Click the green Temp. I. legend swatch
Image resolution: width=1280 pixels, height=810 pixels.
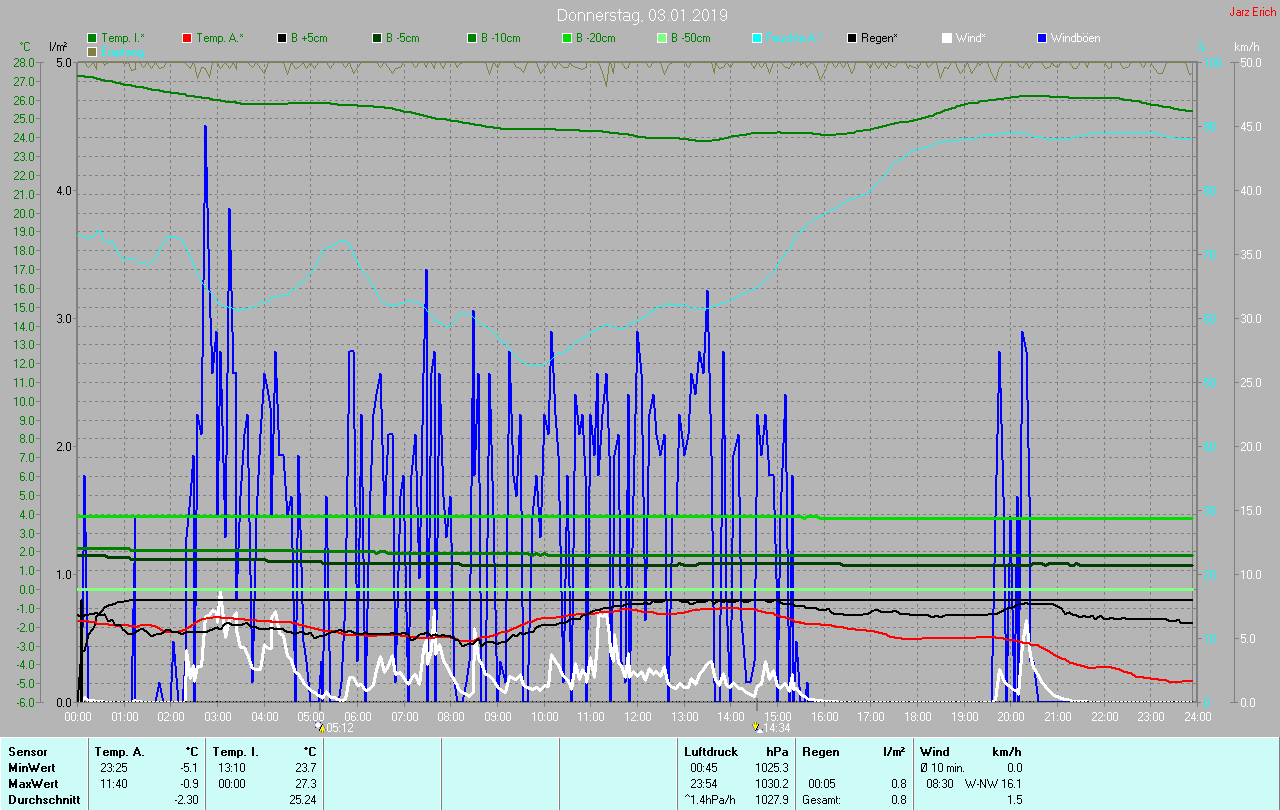pyautogui.click(x=93, y=38)
